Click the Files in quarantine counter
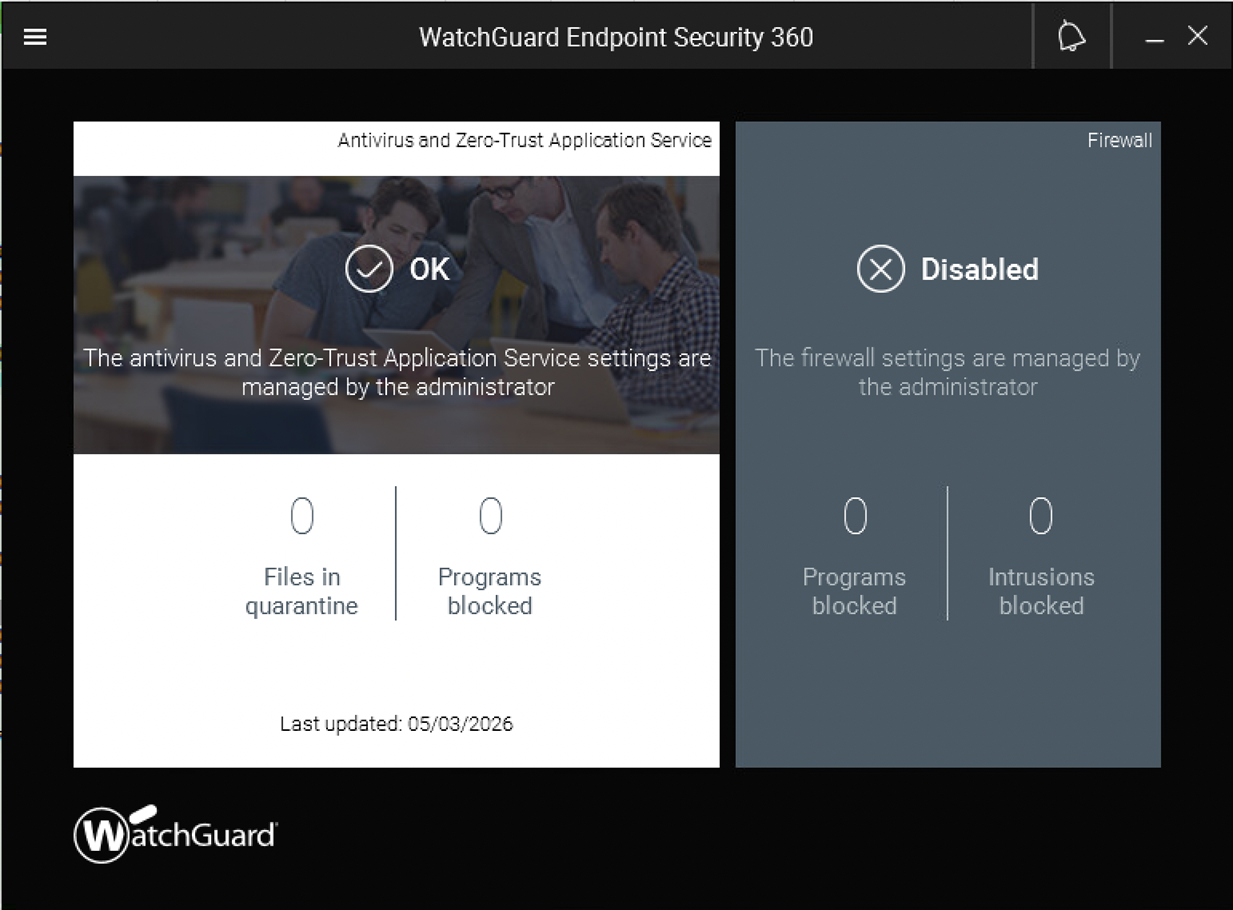This screenshot has width=1233, height=910. pyautogui.click(x=301, y=555)
